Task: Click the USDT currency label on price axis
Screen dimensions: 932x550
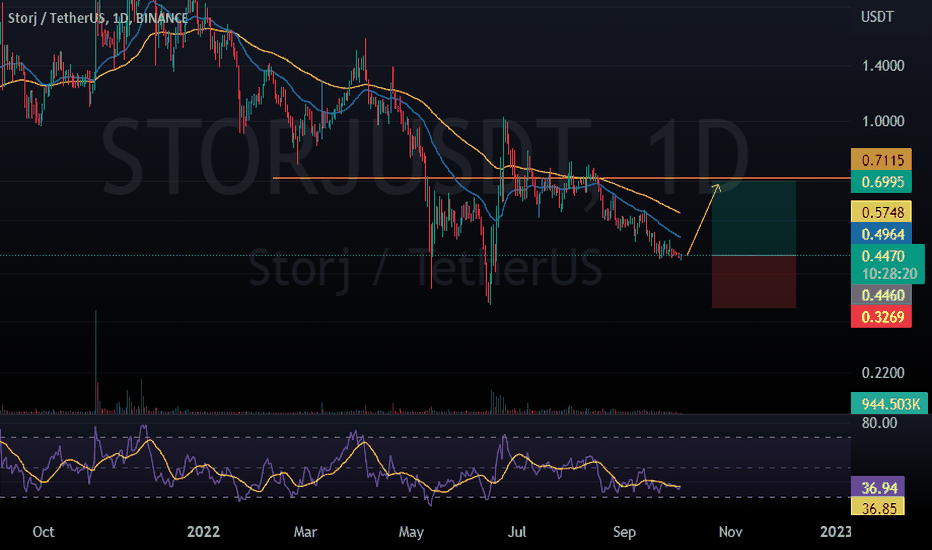Action: pos(877,17)
